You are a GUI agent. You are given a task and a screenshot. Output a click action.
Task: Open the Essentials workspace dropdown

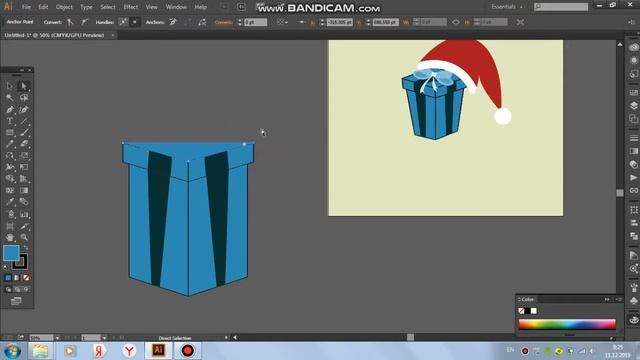click(x=507, y=7)
